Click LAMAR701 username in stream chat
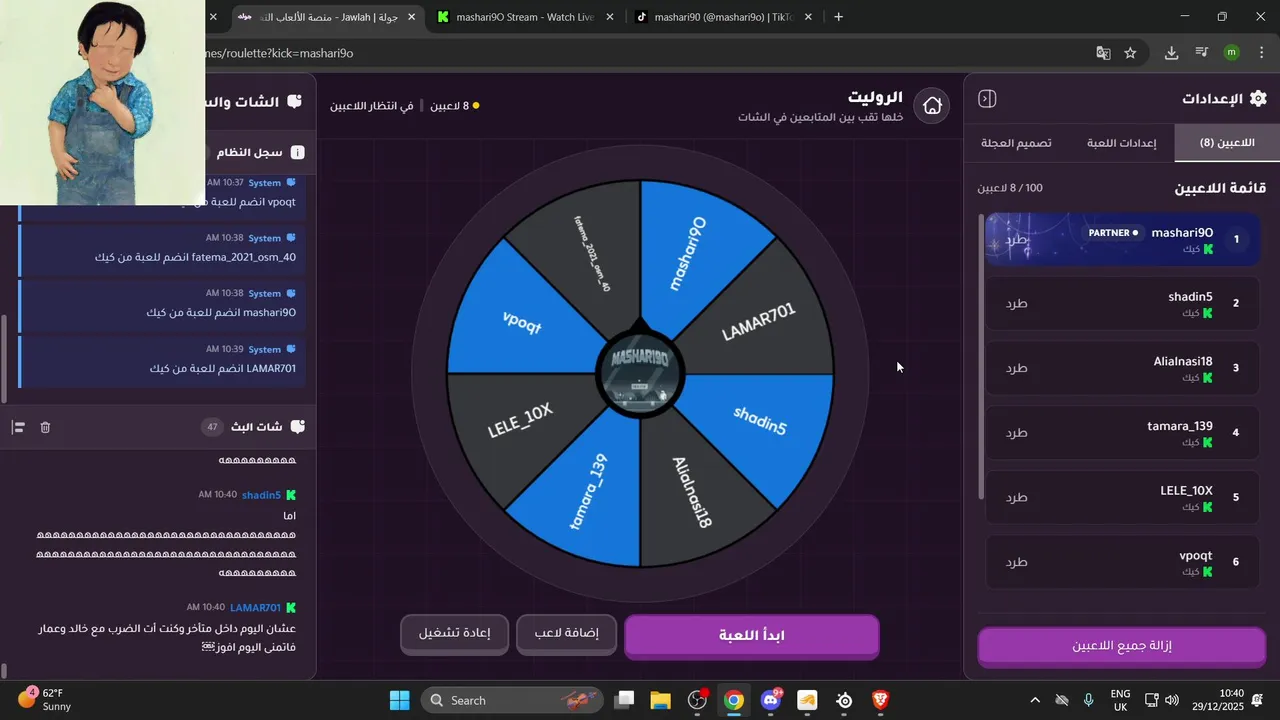This screenshot has height=720, width=1280. click(x=256, y=607)
